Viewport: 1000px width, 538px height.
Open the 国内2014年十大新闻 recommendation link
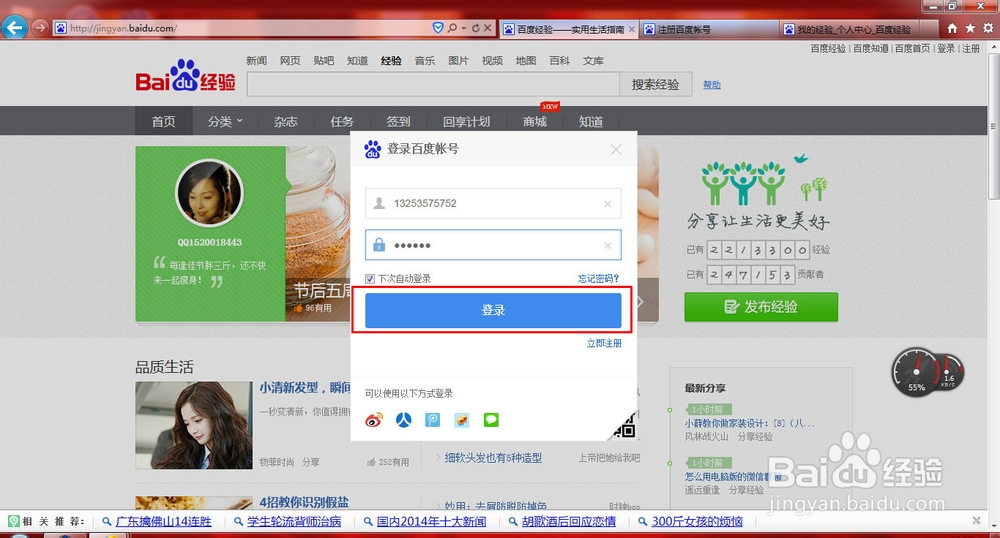point(431,521)
